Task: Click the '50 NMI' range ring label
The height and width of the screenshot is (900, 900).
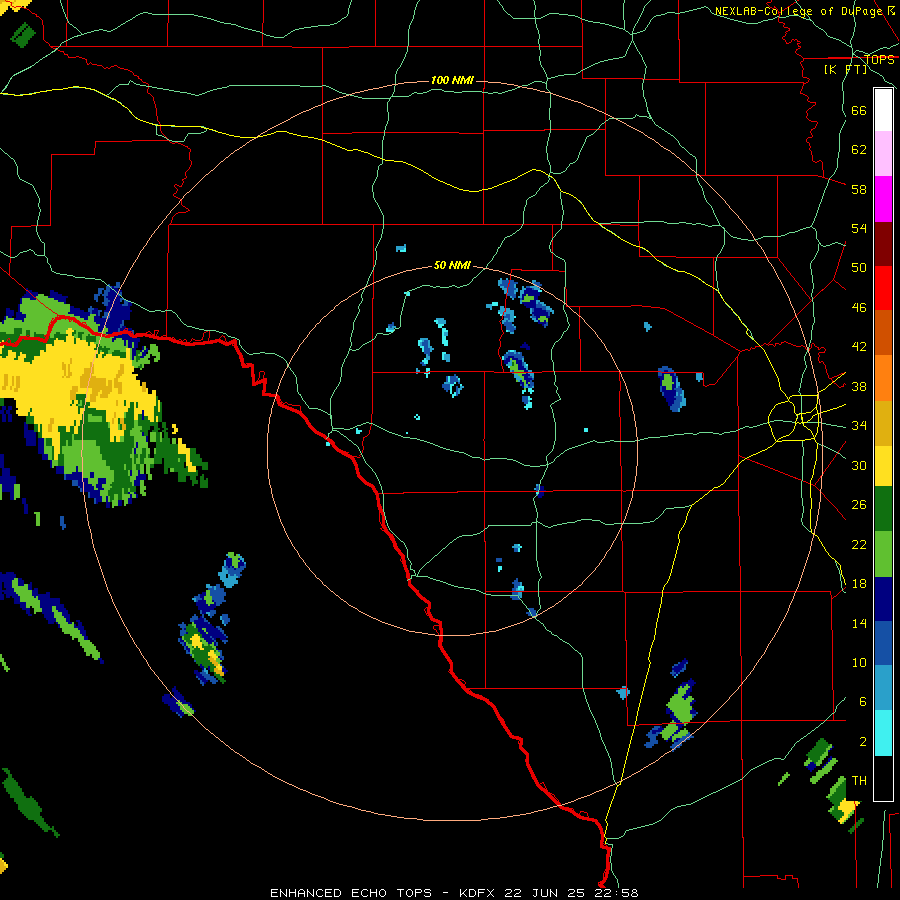Action: (x=452, y=265)
